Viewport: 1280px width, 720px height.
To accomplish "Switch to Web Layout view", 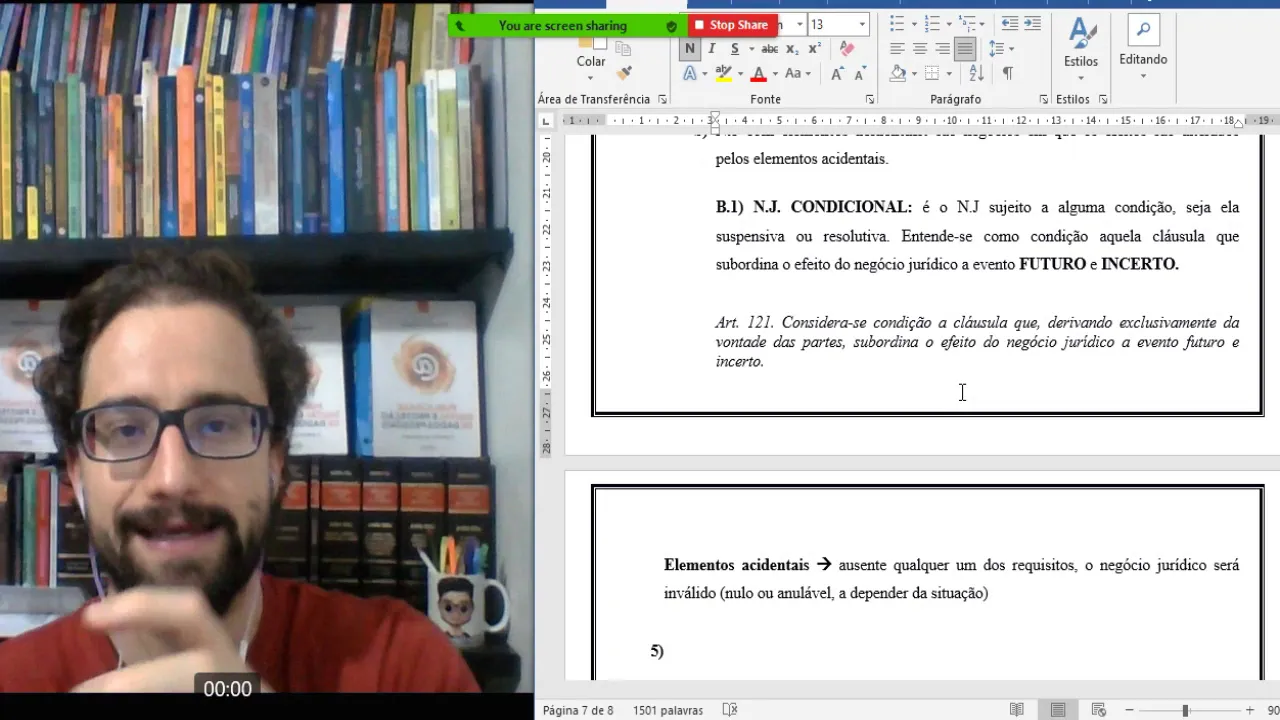I will [x=1097, y=710].
